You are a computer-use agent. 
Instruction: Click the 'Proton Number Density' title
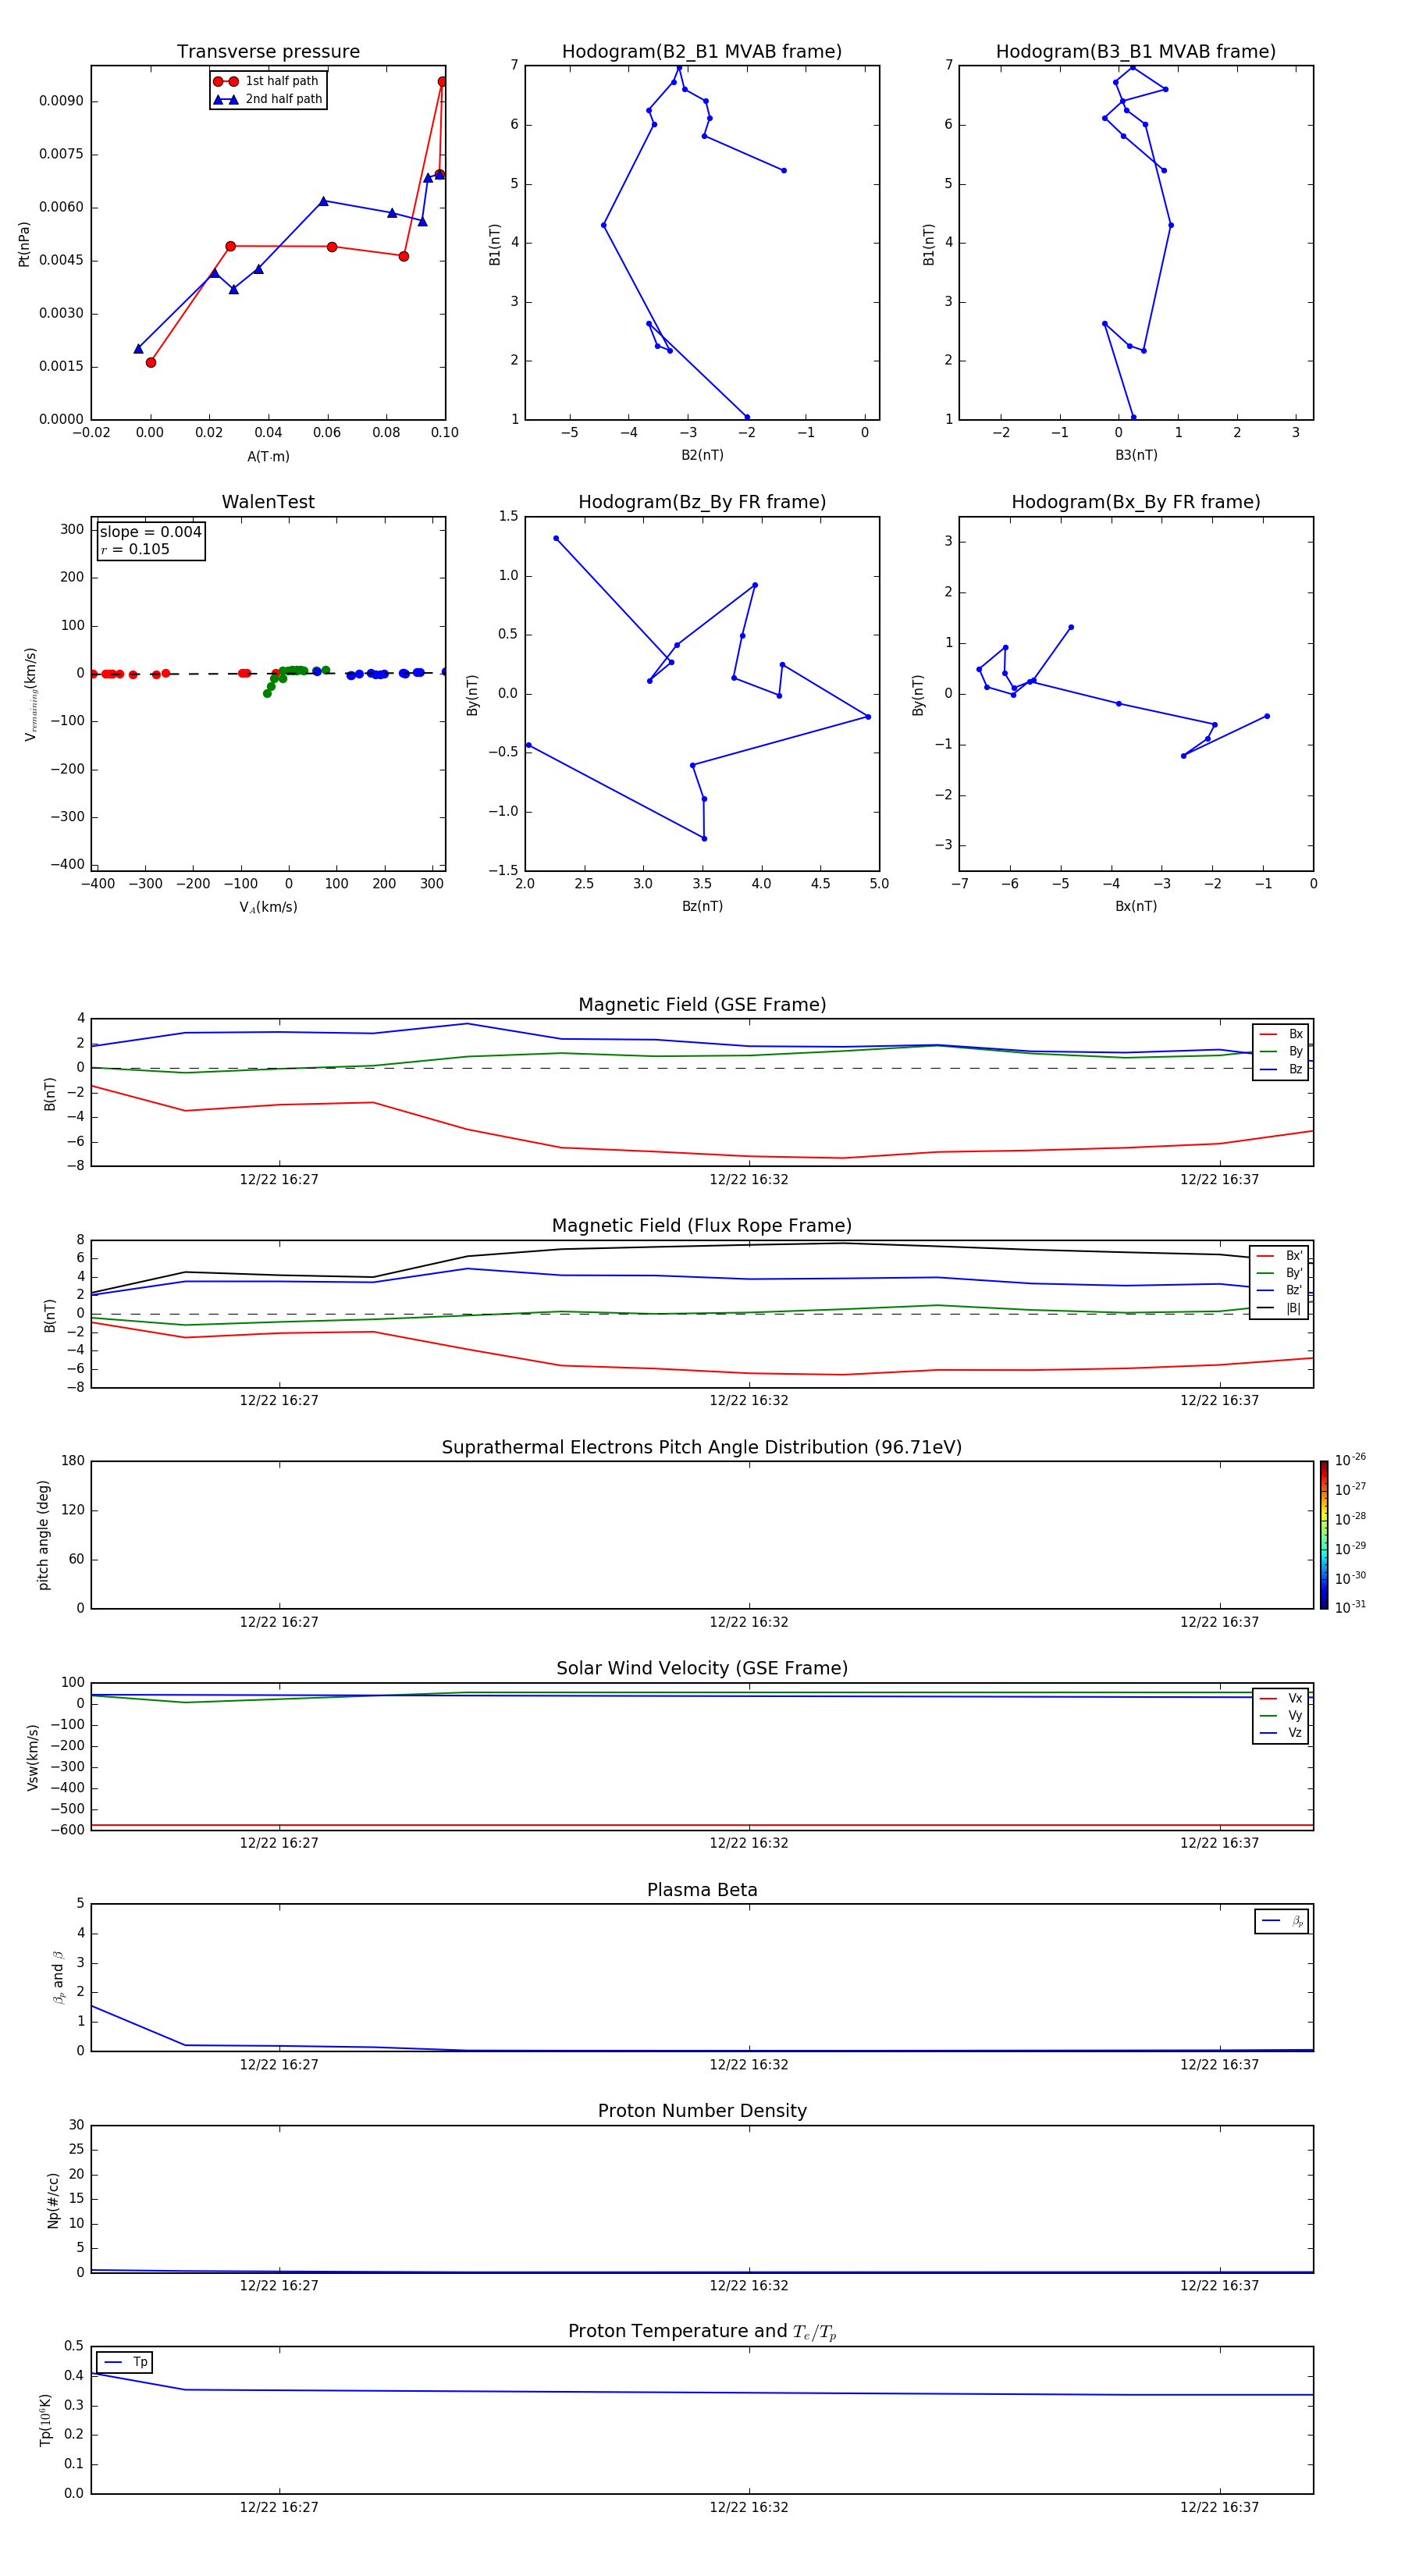point(702,2111)
